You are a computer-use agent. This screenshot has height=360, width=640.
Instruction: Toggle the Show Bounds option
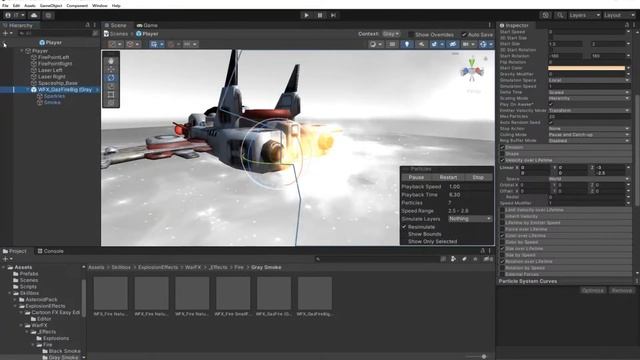pyautogui.click(x=424, y=234)
